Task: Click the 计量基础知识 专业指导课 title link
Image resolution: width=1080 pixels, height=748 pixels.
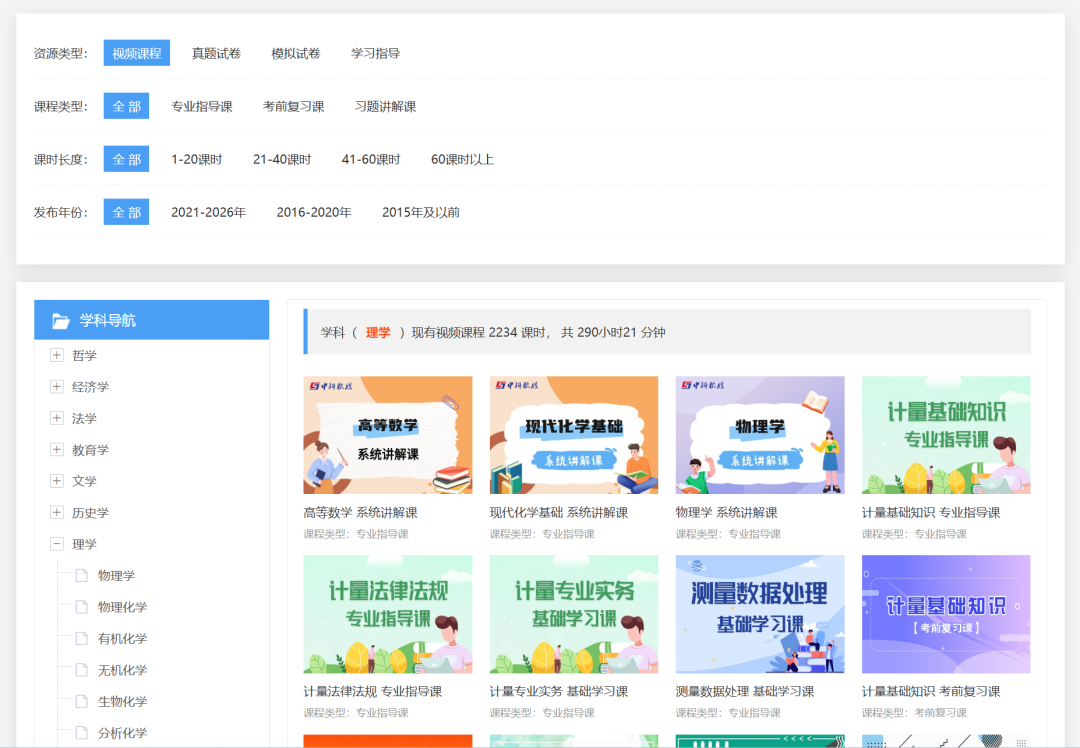Action: coord(931,512)
